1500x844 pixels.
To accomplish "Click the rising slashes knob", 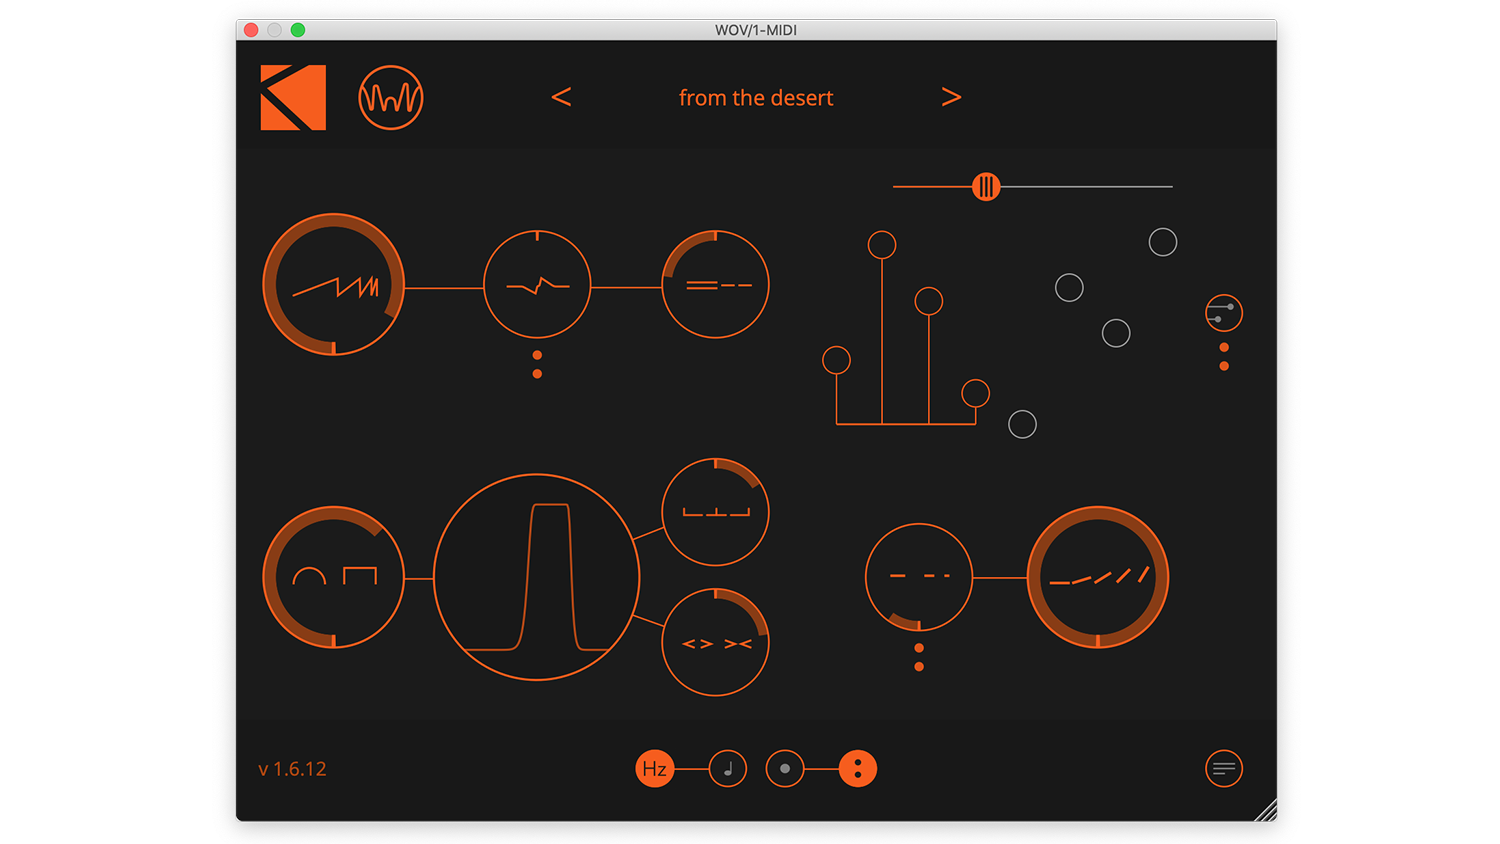I will [1098, 577].
